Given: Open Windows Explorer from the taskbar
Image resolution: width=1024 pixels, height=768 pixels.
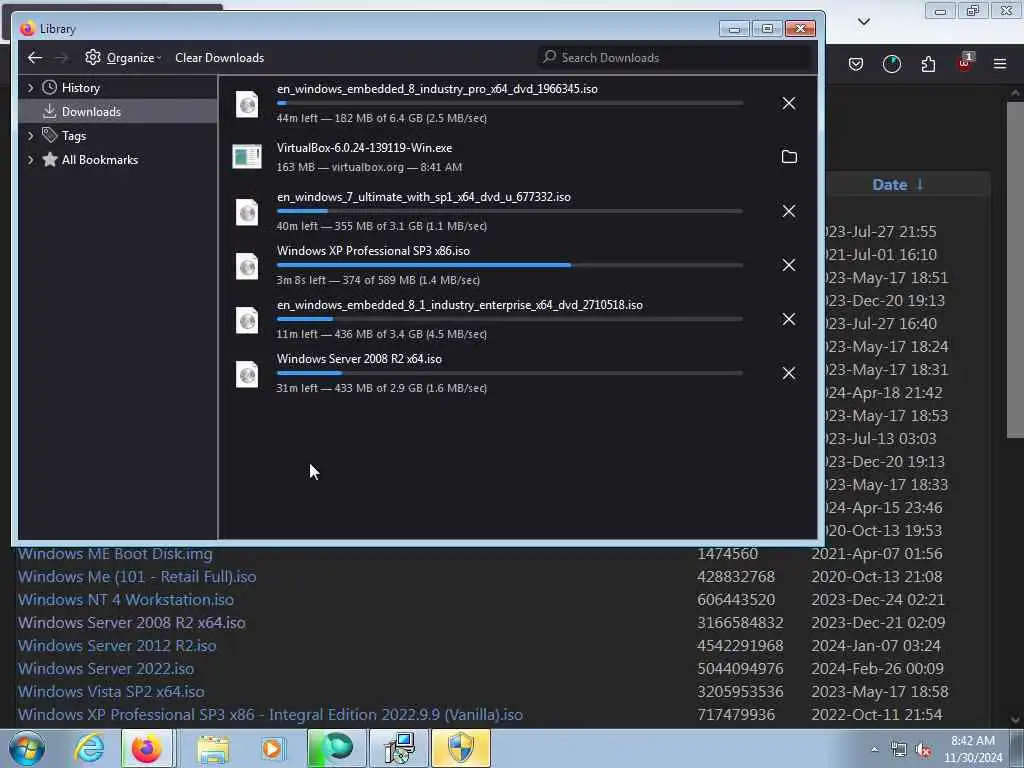Looking at the screenshot, I should pos(213,749).
